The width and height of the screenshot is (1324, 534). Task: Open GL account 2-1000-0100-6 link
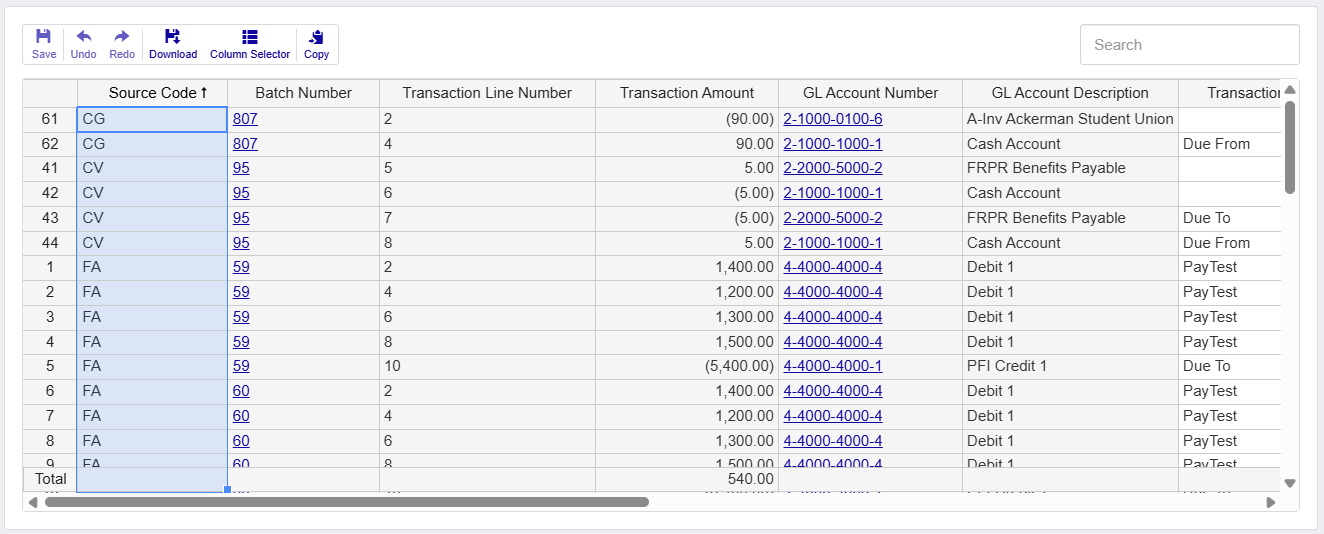pyautogui.click(x=832, y=119)
